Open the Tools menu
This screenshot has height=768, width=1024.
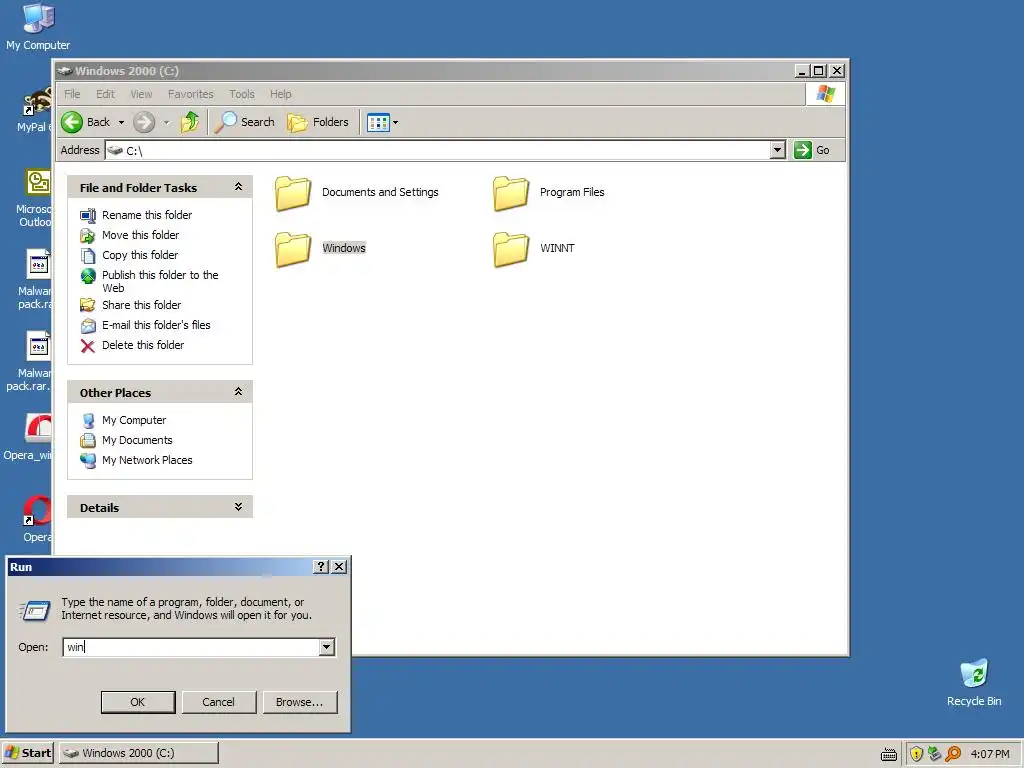[x=242, y=94]
